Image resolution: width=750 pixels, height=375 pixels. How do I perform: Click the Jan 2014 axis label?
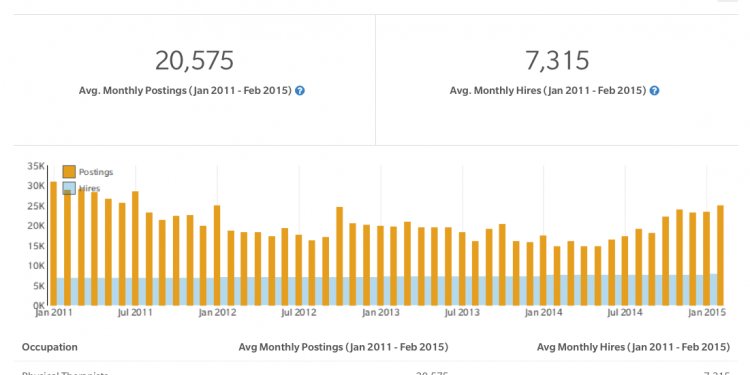544,312
